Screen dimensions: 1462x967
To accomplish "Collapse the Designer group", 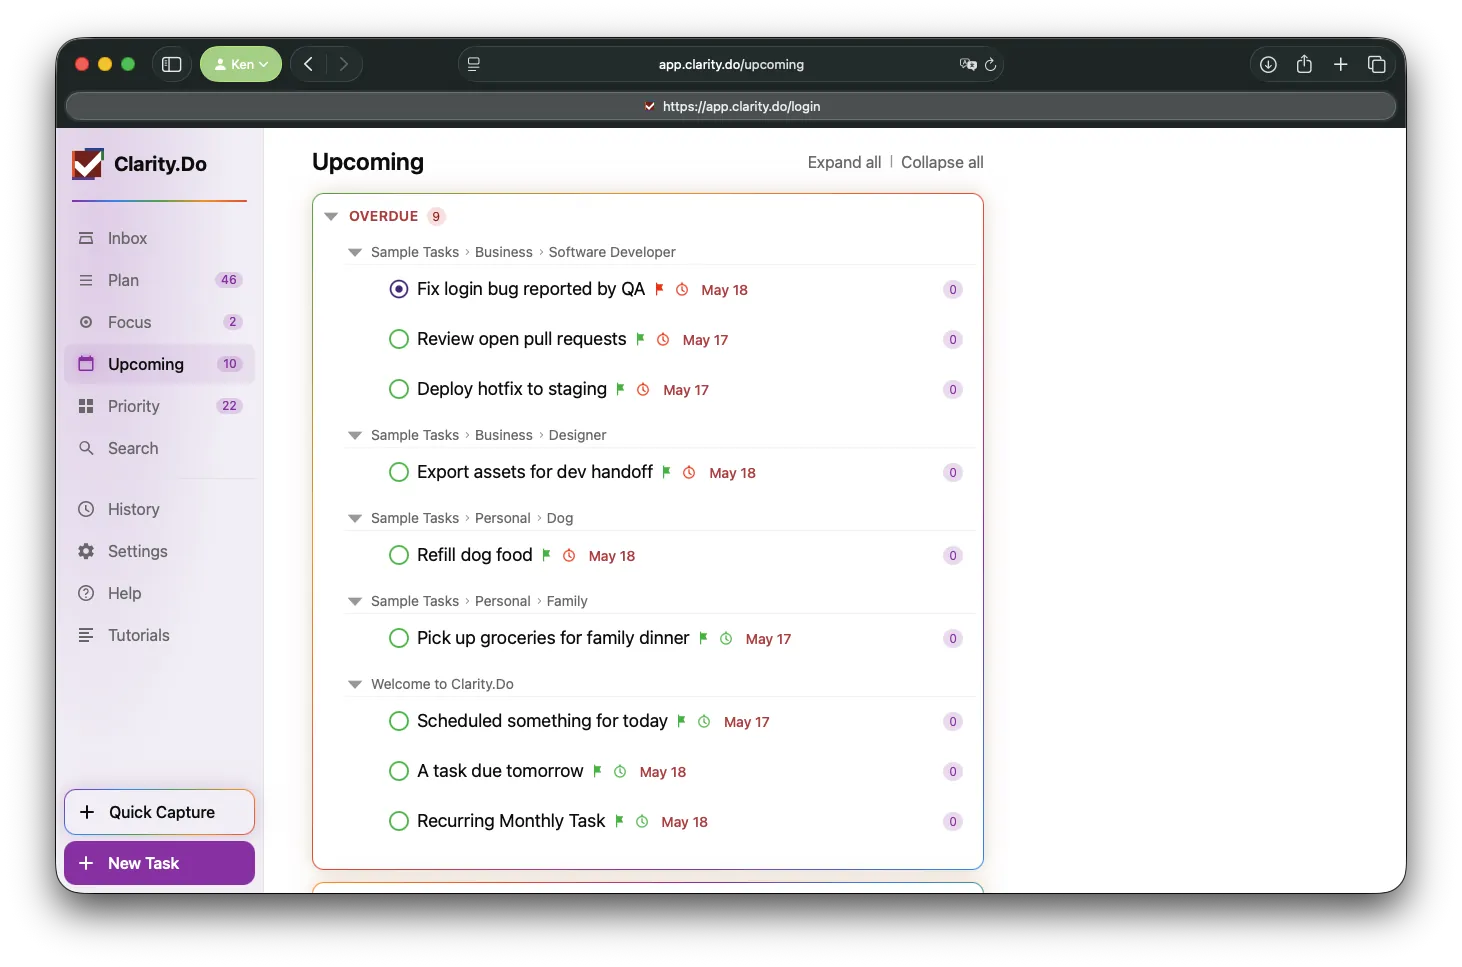I will point(354,435).
